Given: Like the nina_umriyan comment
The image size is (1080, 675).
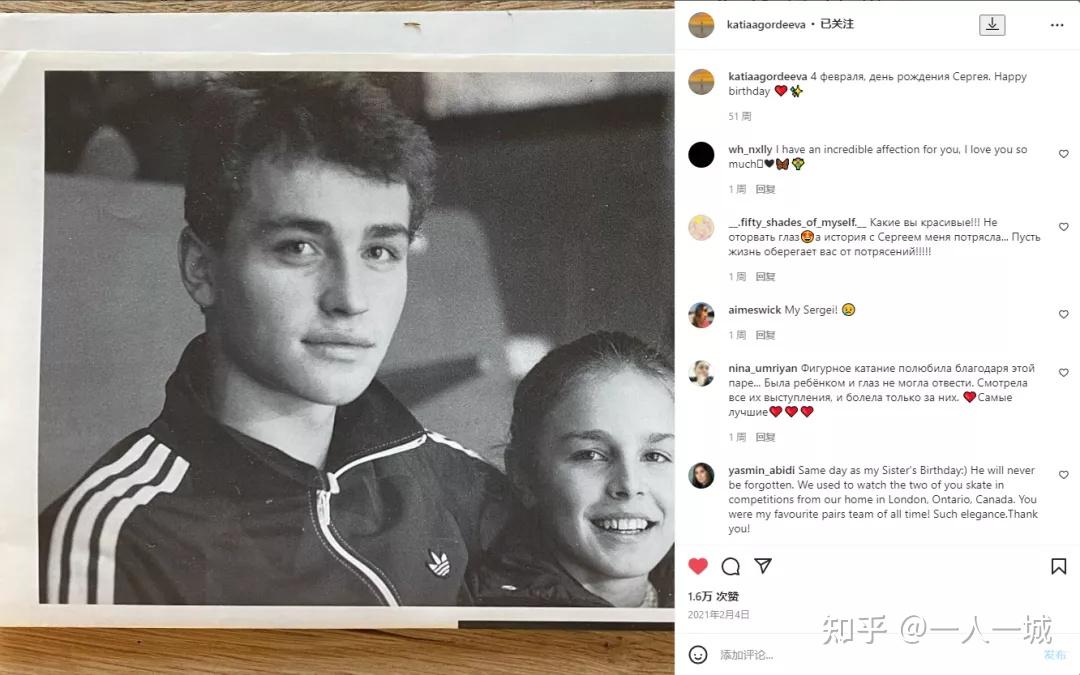Looking at the screenshot, I should tap(1063, 373).
